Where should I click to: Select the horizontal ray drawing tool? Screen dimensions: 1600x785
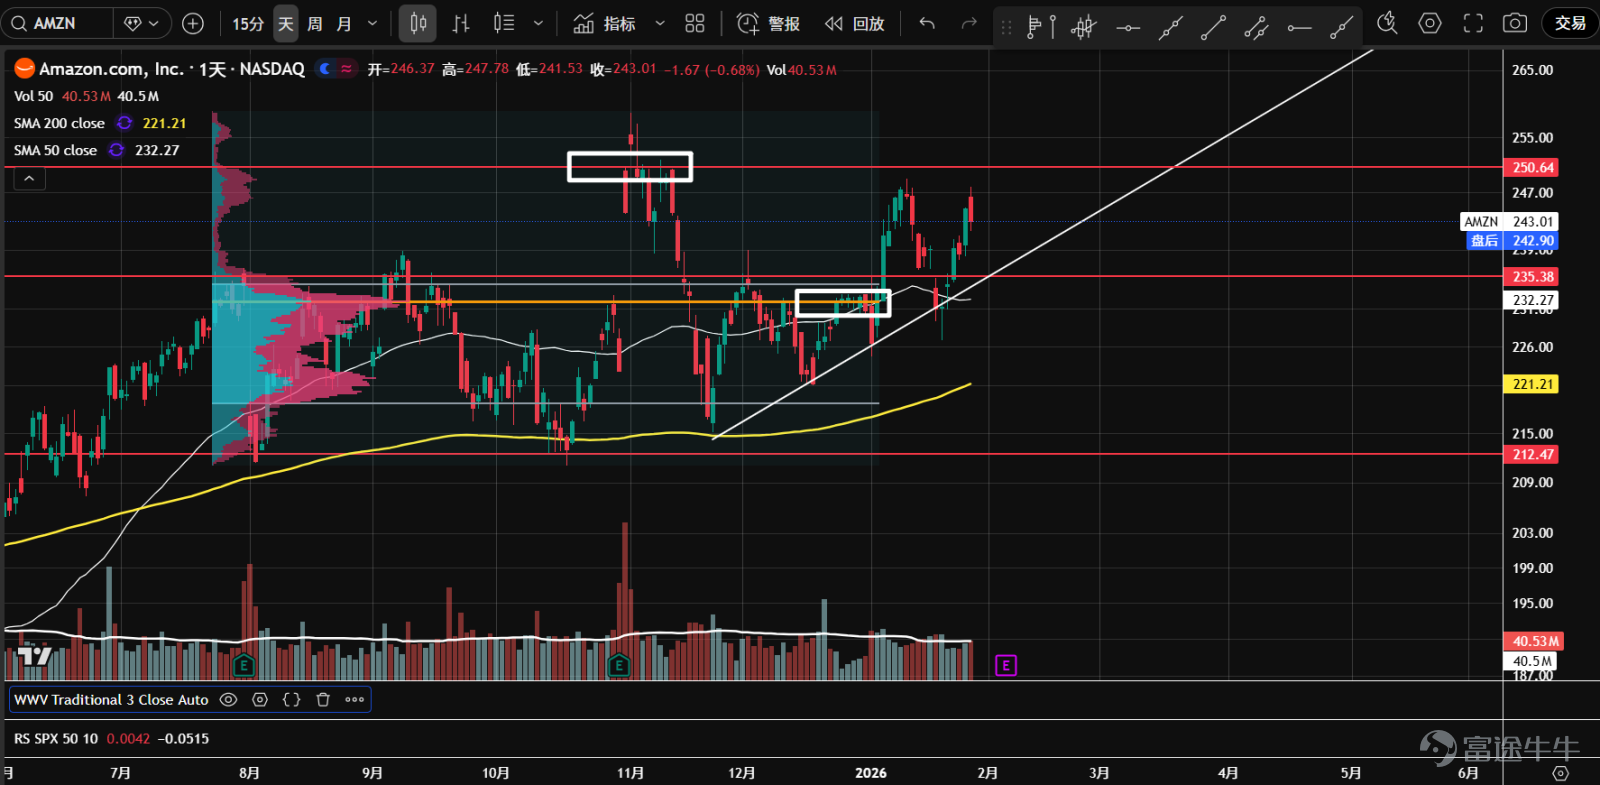1299,27
